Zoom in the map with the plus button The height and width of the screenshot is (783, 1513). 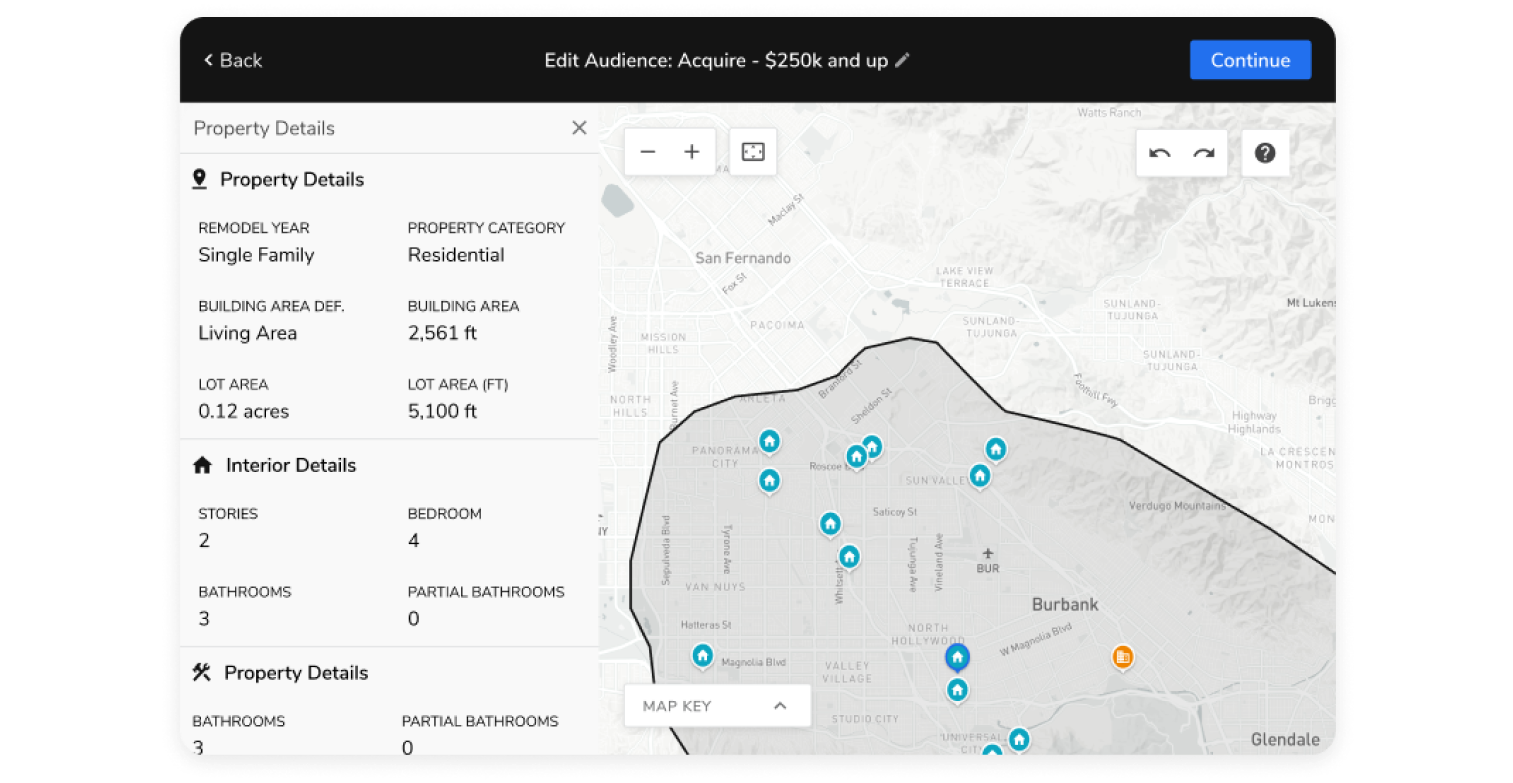[x=692, y=152]
